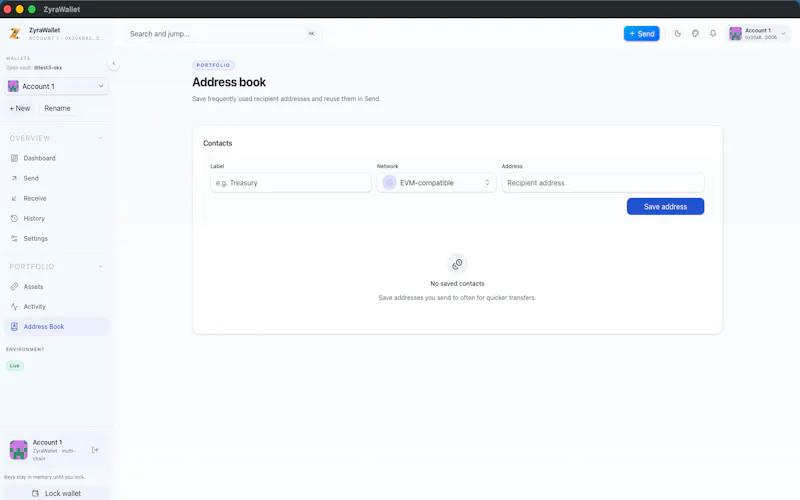
Task: Click the No saved contacts text
Action: tap(457, 284)
